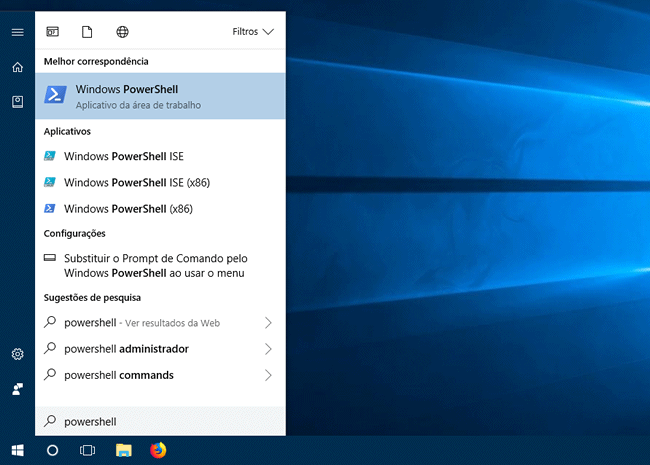This screenshot has height=465, width=650.
Task: Click the Feedback icon in the sidebar
Action: 17,388
